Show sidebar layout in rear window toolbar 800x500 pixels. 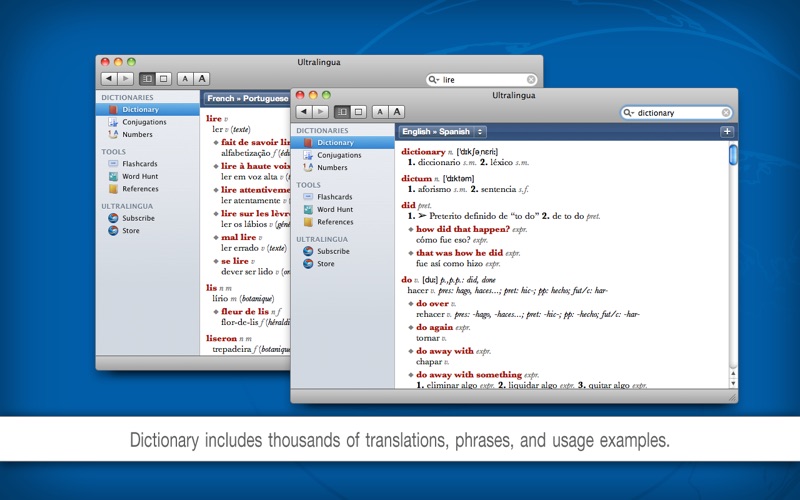point(147,79)
